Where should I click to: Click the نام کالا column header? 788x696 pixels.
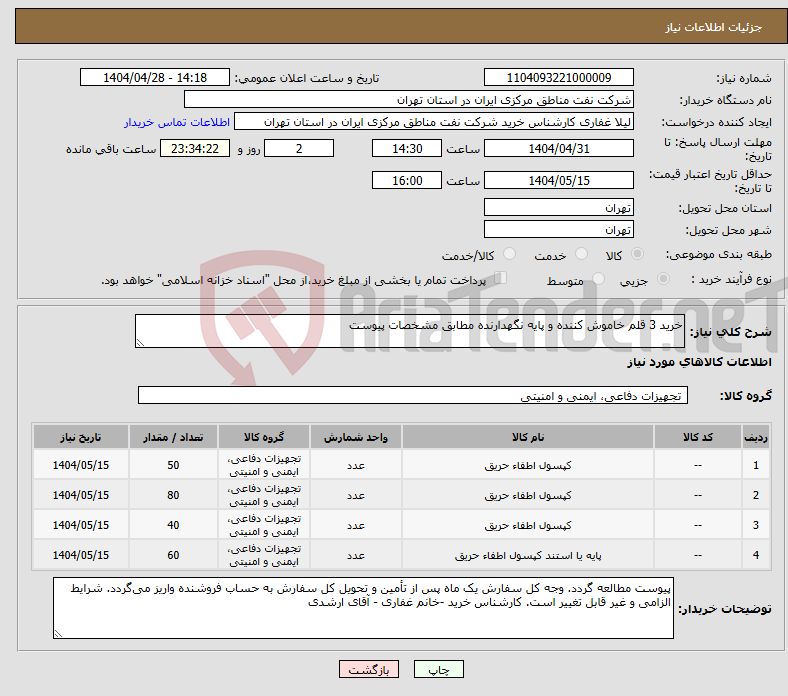(527, 438)
